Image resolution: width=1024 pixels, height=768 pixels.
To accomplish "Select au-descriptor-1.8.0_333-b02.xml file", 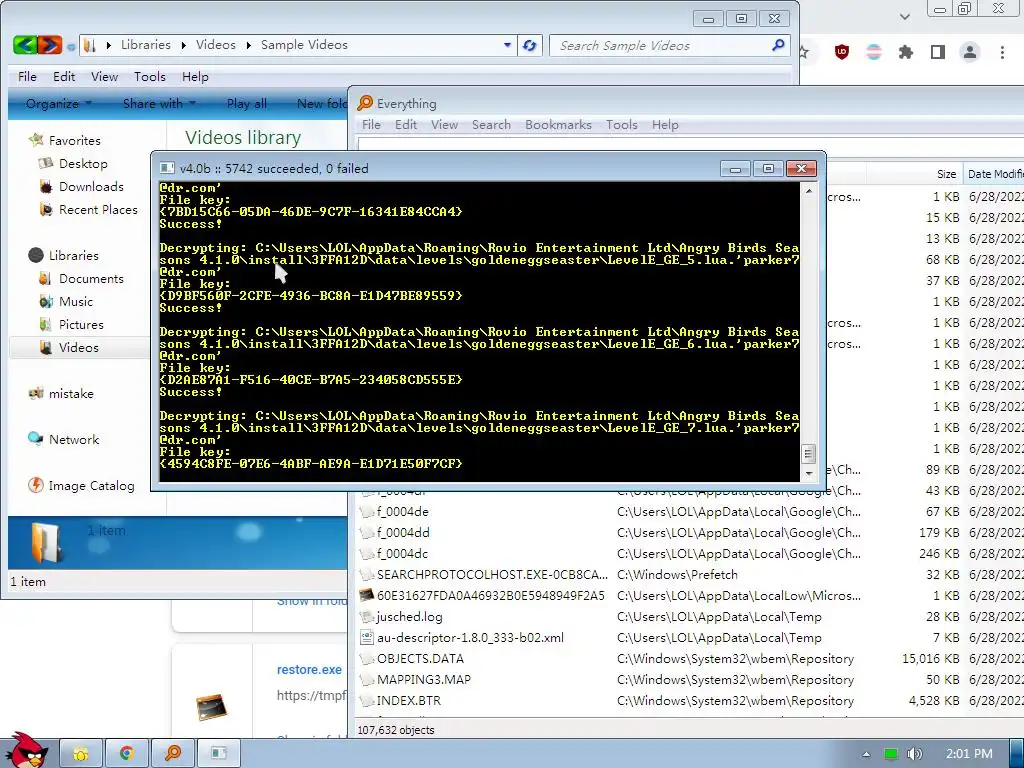I will pyautogui.click(x=470, y=637).
